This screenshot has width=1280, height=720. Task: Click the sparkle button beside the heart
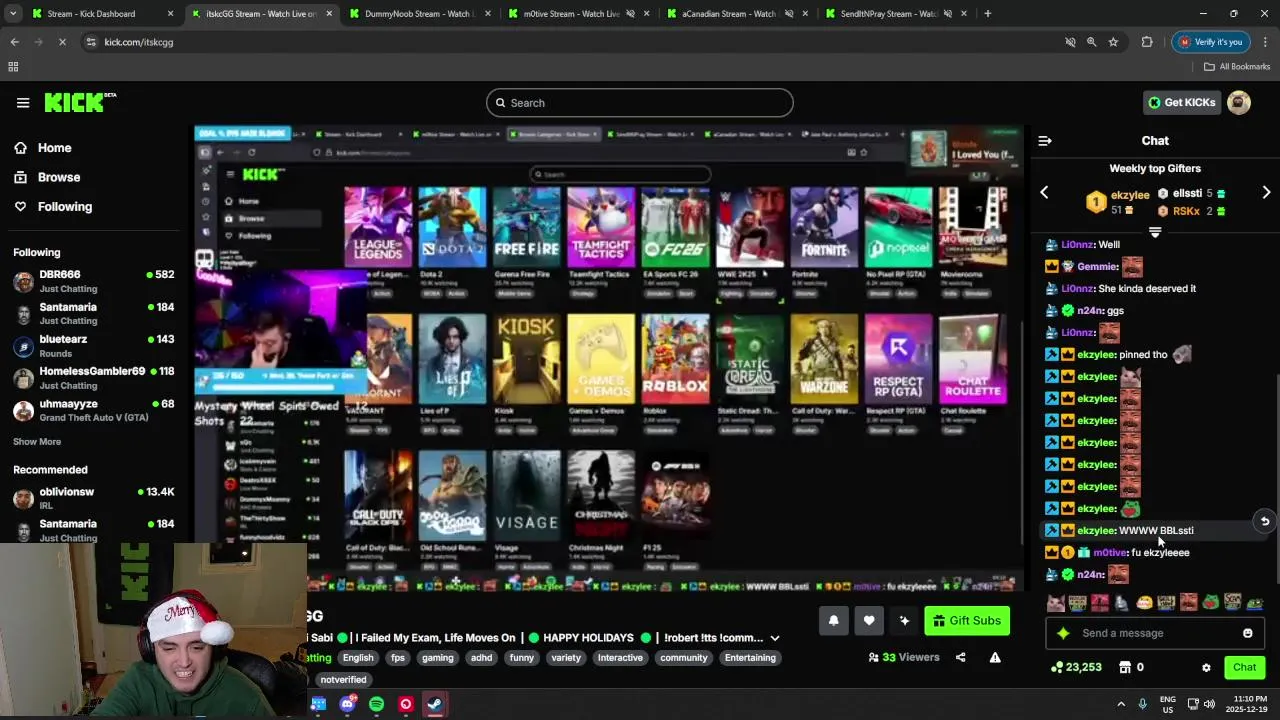(x=904, y=621)
